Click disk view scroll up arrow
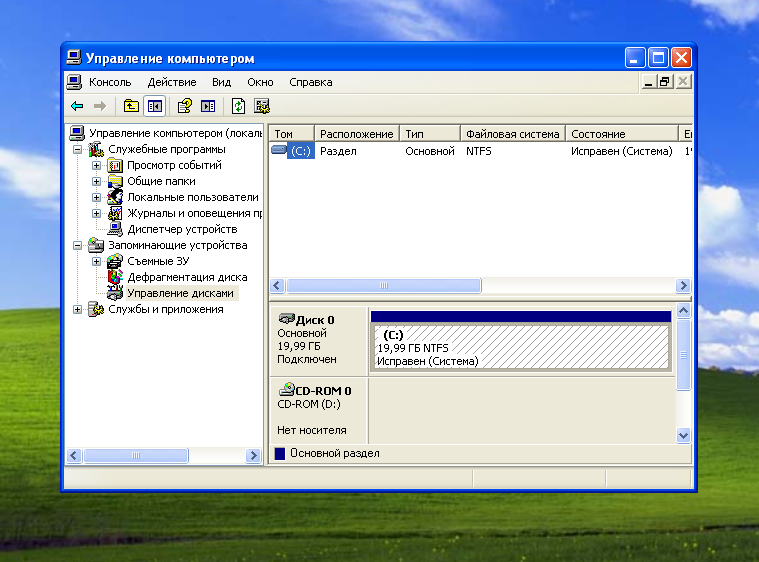Screen dimensions: 759x562 click(683, 310)
